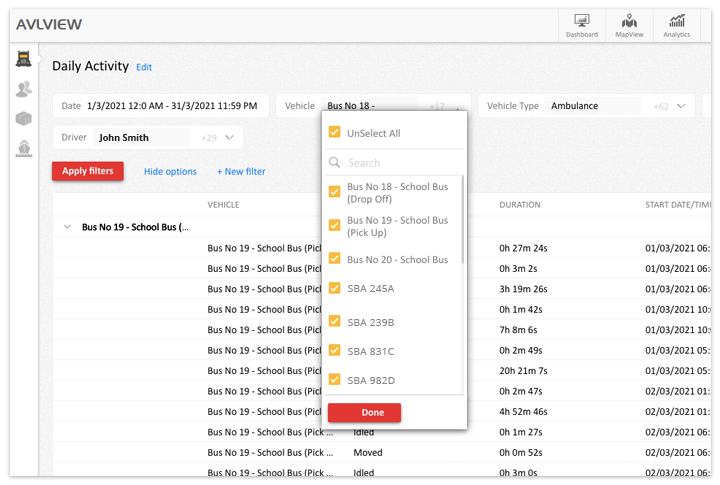Click the Date range filter field
The width and height of the screenshot is (720, 485).
point(161,106)
